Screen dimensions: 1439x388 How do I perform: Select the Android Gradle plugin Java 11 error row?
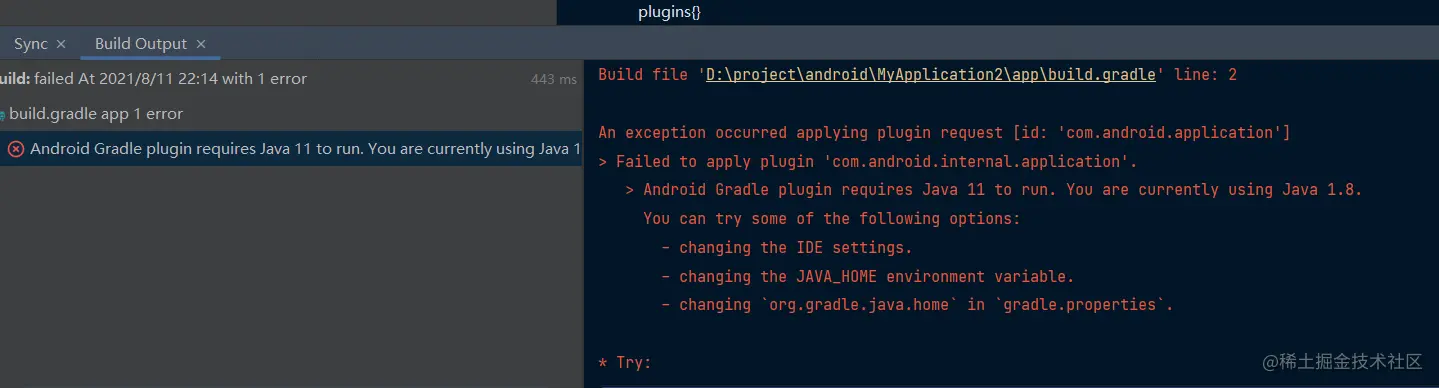[x=291, y=149]
